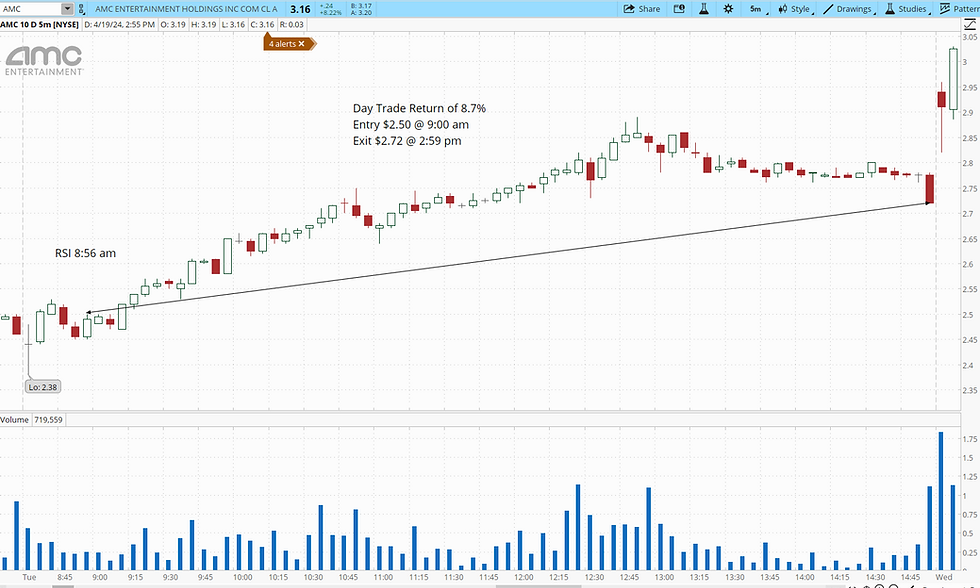Click the Tue date axis label
980x588 pixels.
pyautogui.click(x=29, y=577)
